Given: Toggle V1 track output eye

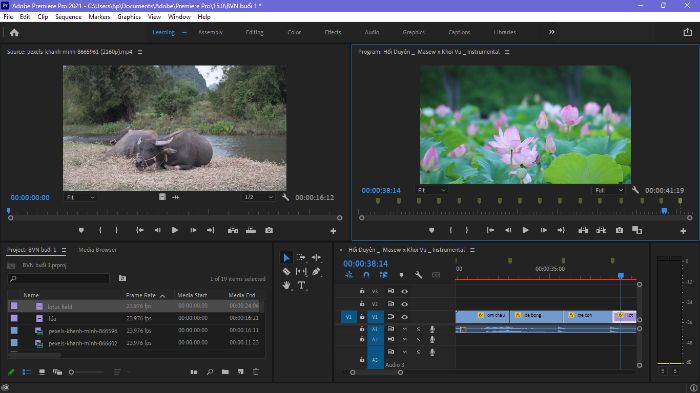Looking at the screenshot, I should coord(404,317).
